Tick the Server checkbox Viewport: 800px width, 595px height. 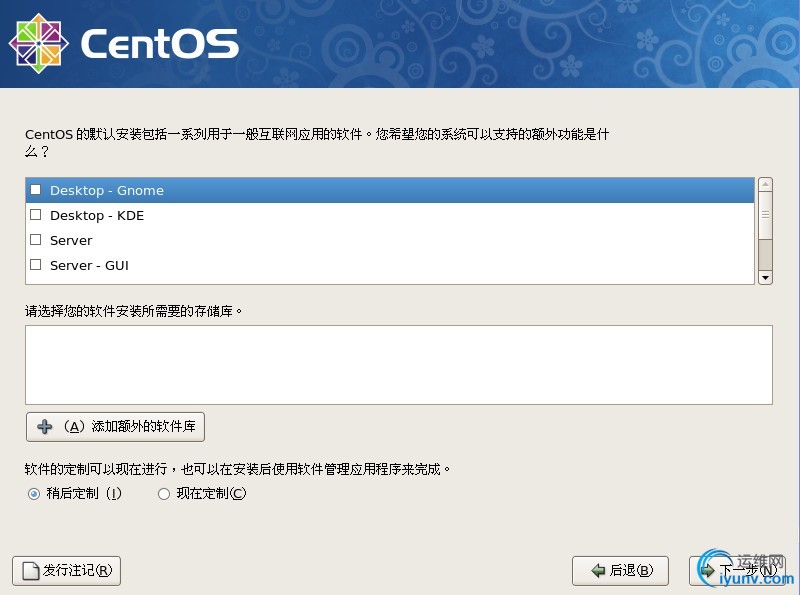point(36,240)
